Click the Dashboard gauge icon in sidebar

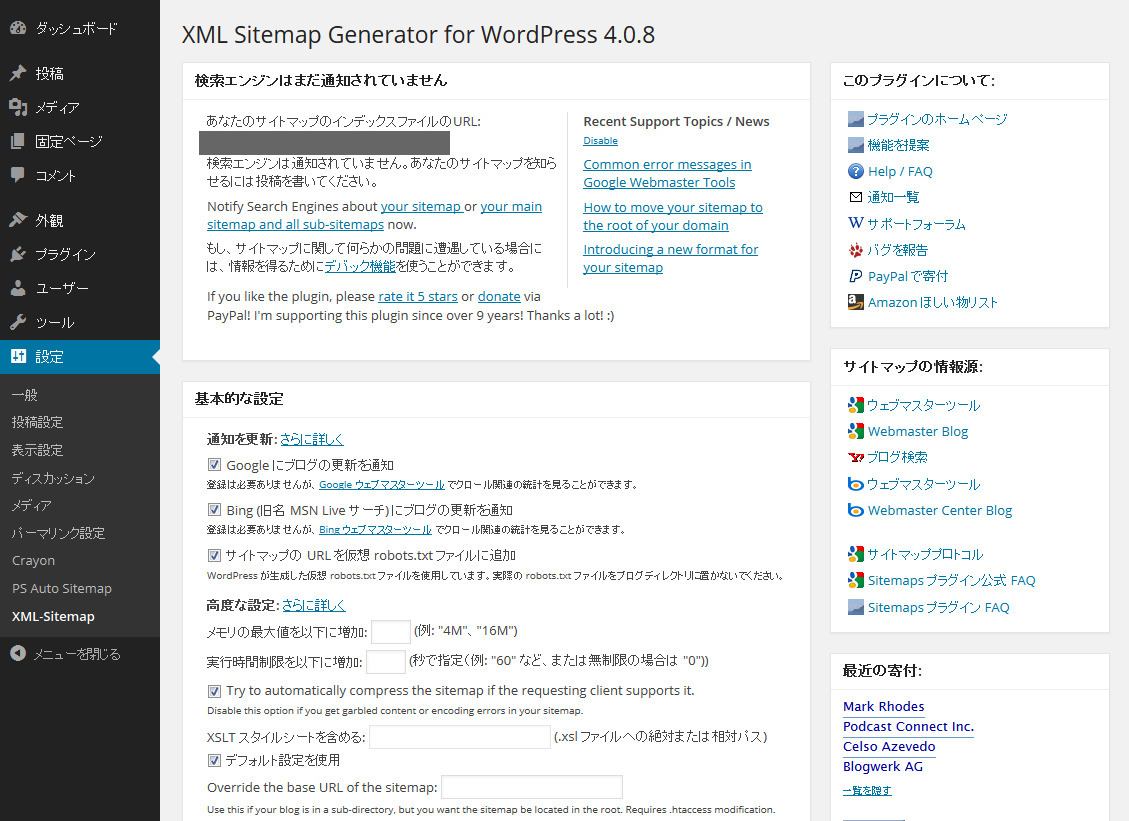click(x=18, y=28)
